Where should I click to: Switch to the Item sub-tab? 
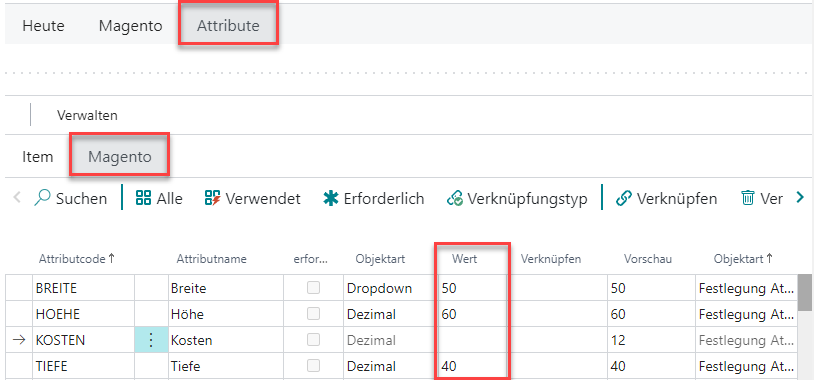pos(37,156)
